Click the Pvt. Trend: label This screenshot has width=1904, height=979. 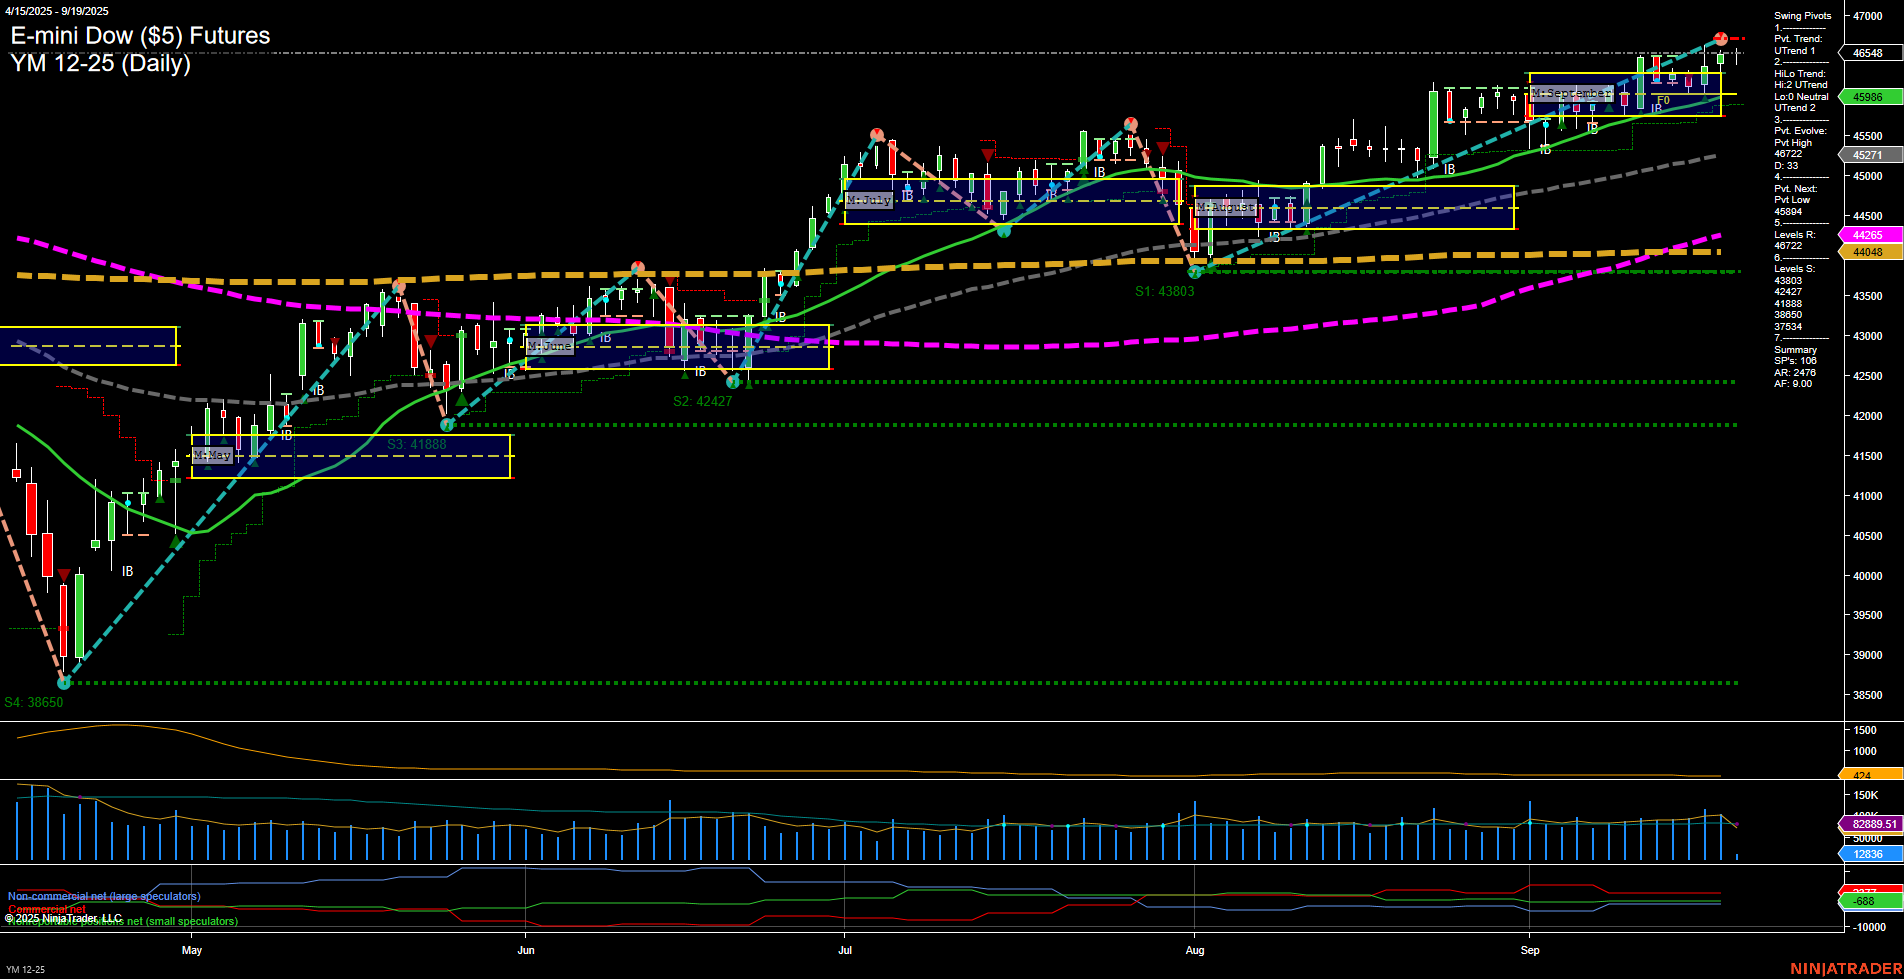(1798, 39)
